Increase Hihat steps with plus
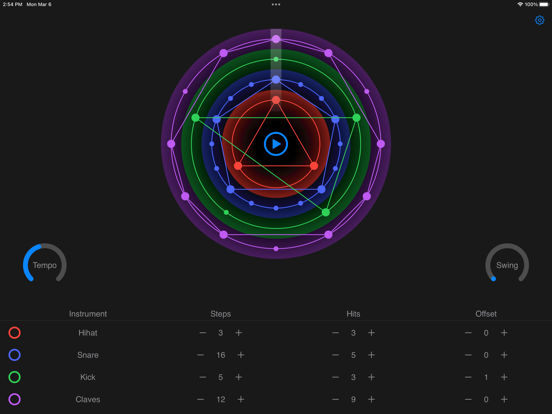This screenshot has width=552, height=414. 239,333
